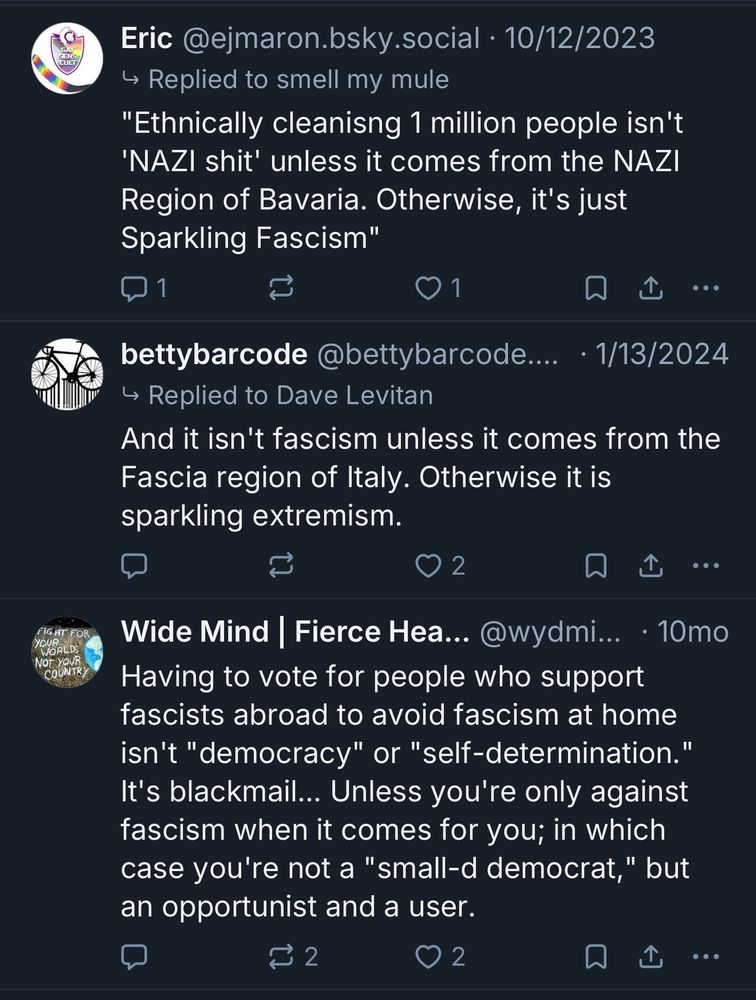The height and width of the screenshot is (1000, 756).
Task: Bookmark Eric's post
Action: click(596, 287)
